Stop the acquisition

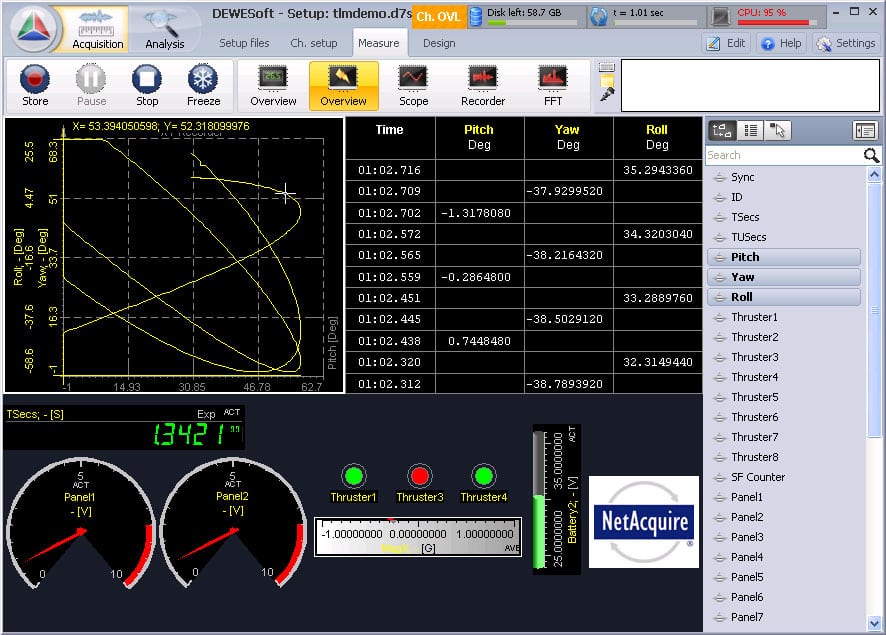click(147, 86)
